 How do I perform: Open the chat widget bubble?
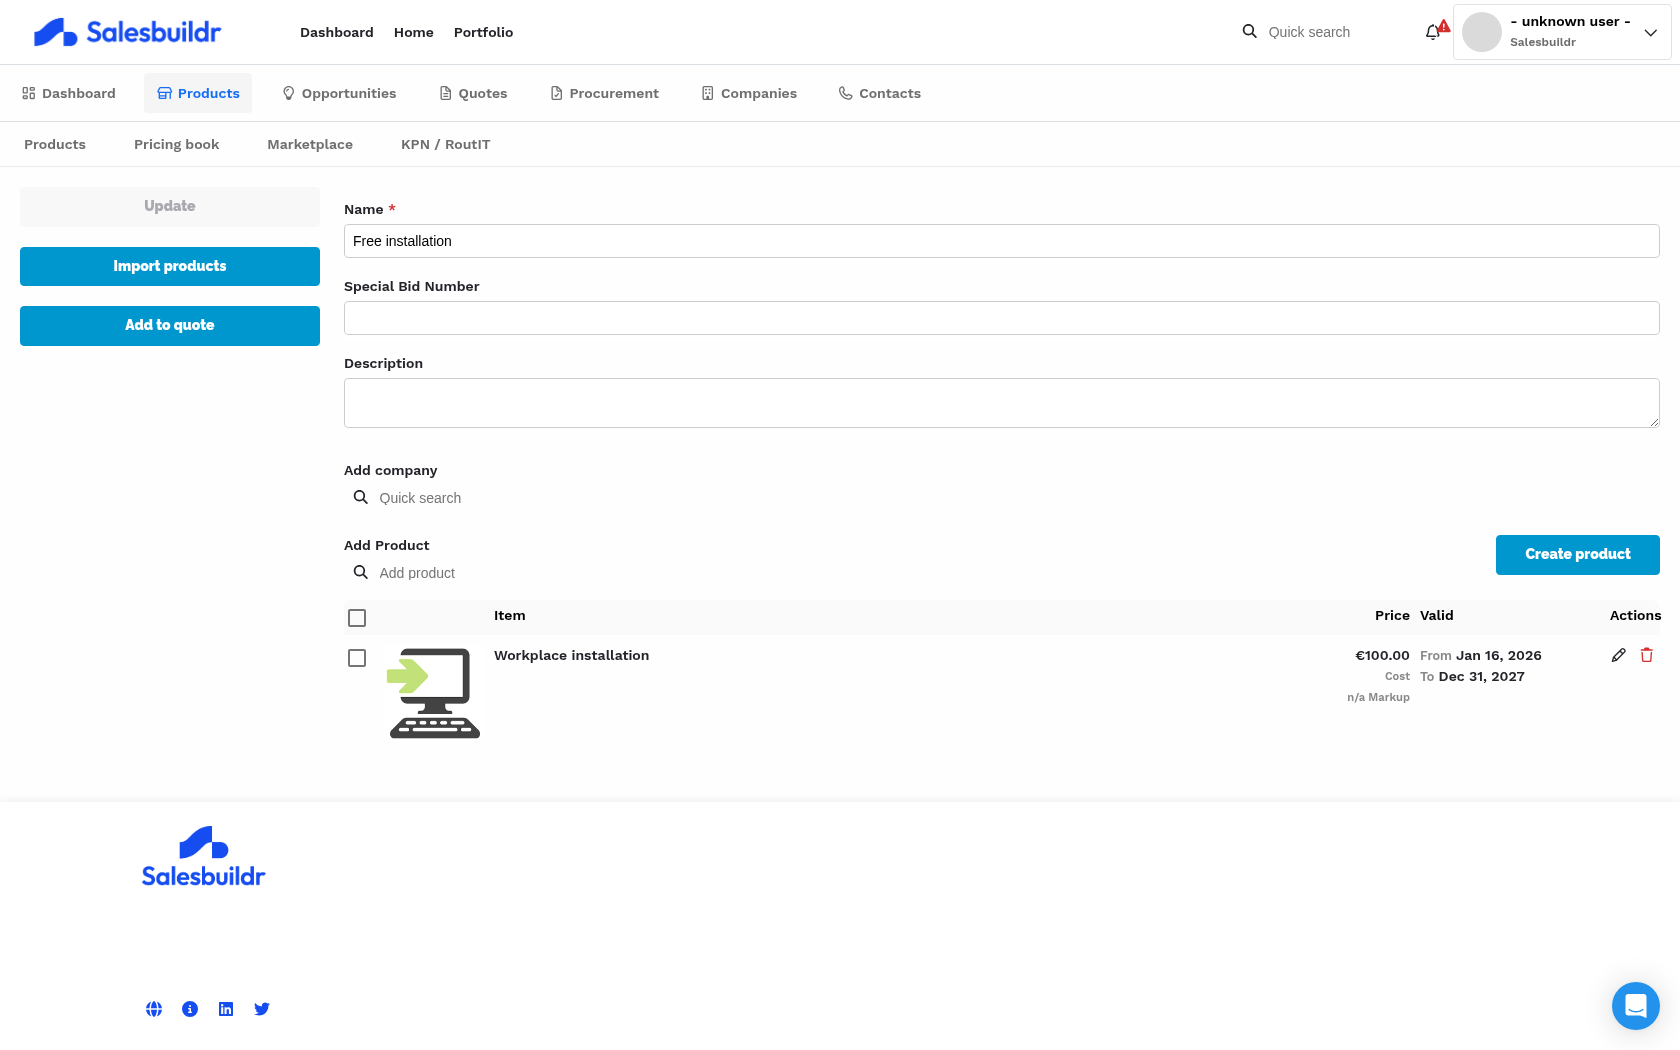click(x=1636, y=1006)
